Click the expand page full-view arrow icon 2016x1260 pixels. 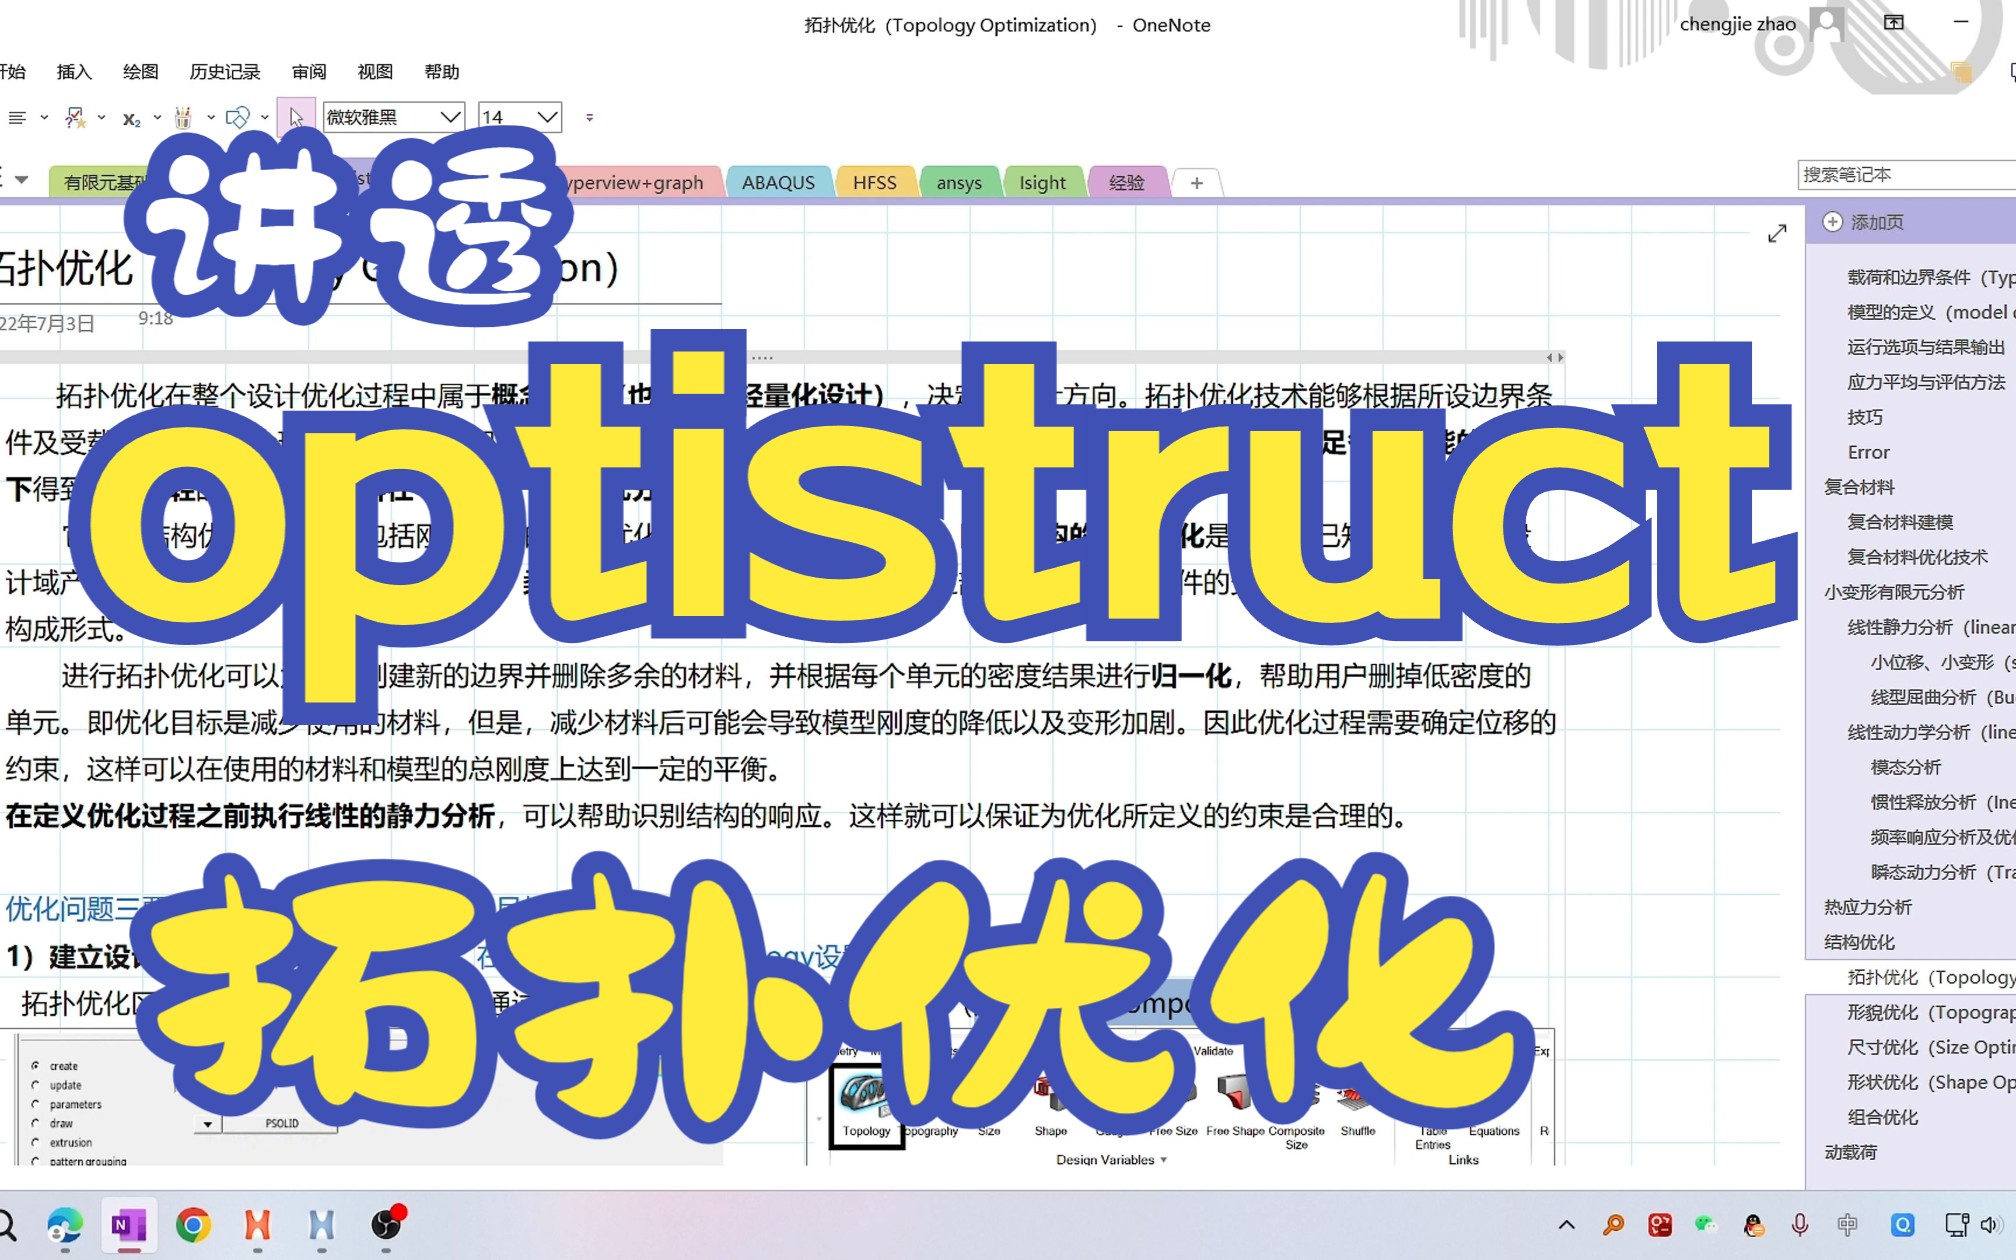1777,233
